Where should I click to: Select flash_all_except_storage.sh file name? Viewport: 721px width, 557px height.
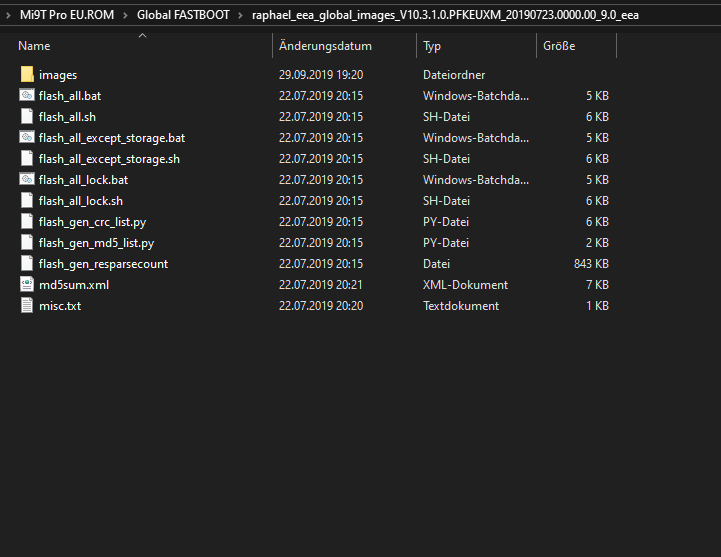pyautogui.click(x=109, y=159)
